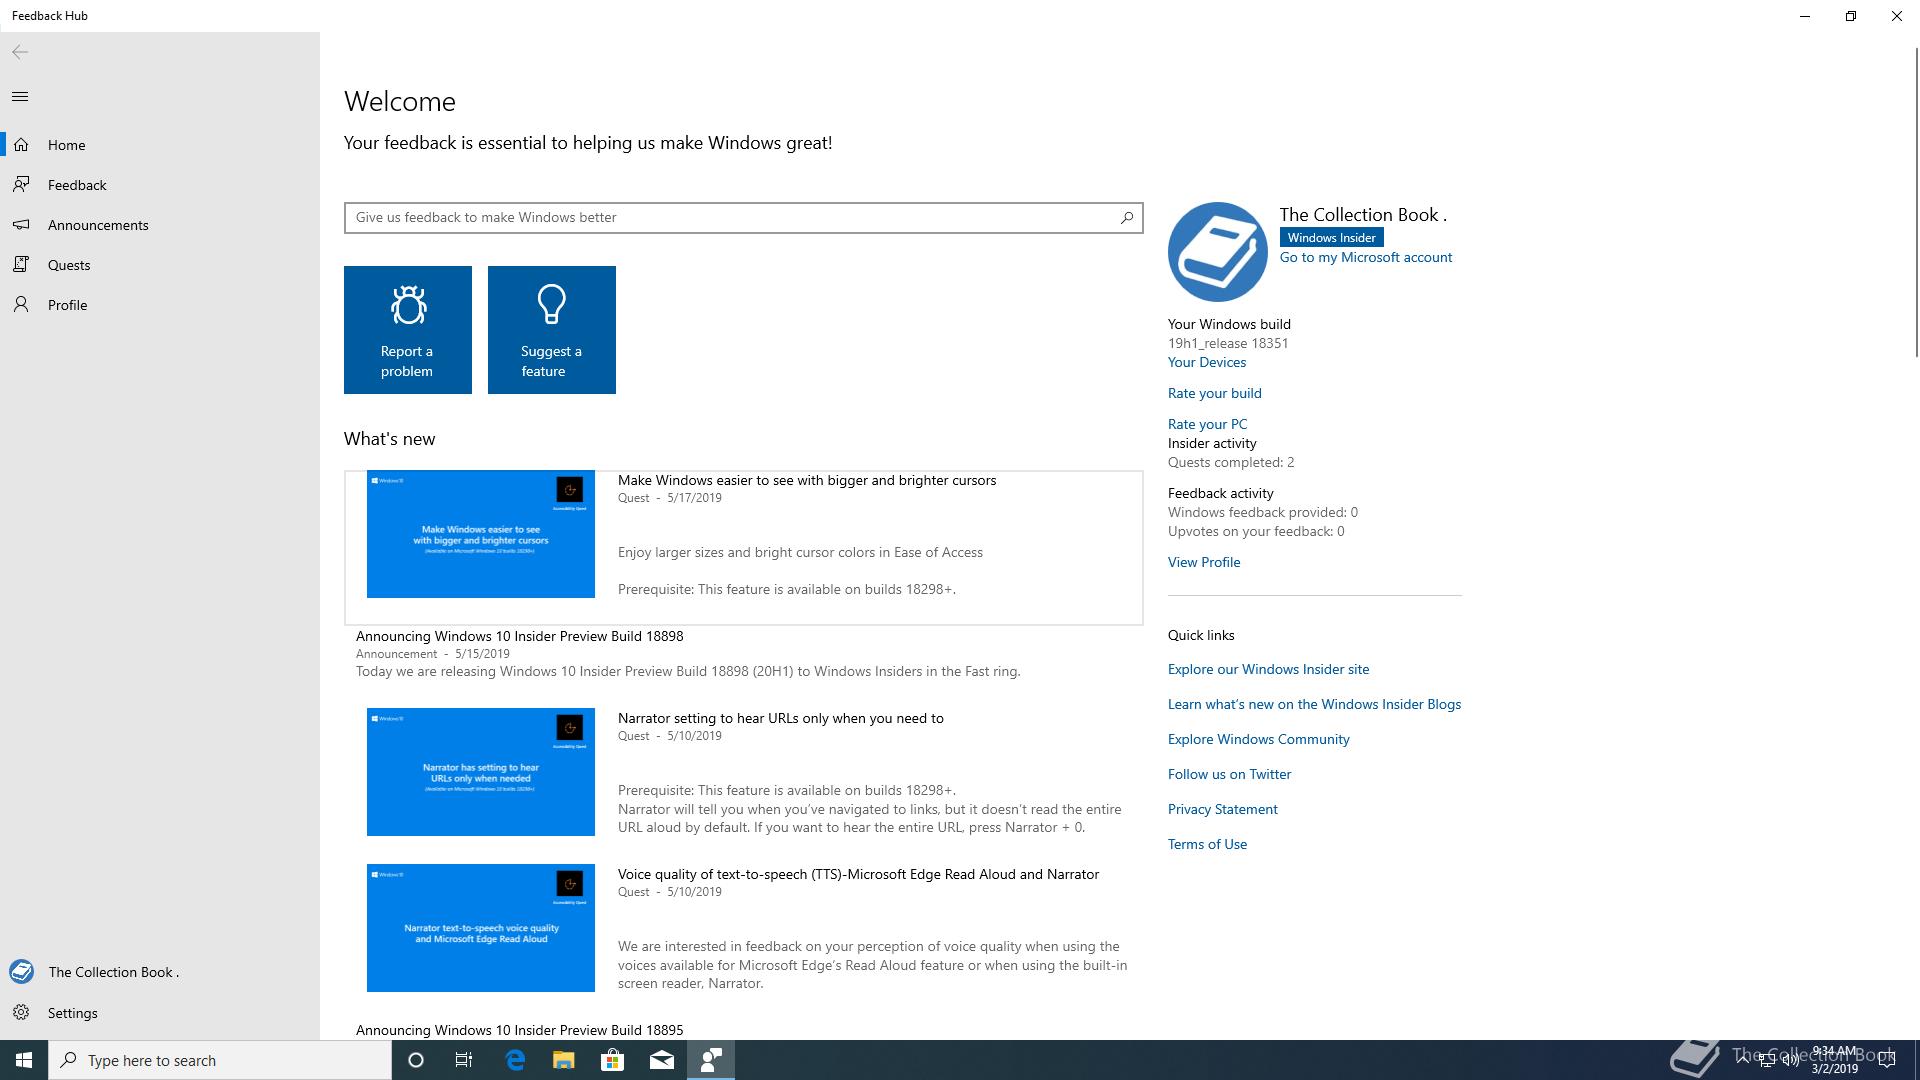Screen dimensions: 1920x1080
Task: Click the taskbar clock and date
Action: (1834, 1060)
